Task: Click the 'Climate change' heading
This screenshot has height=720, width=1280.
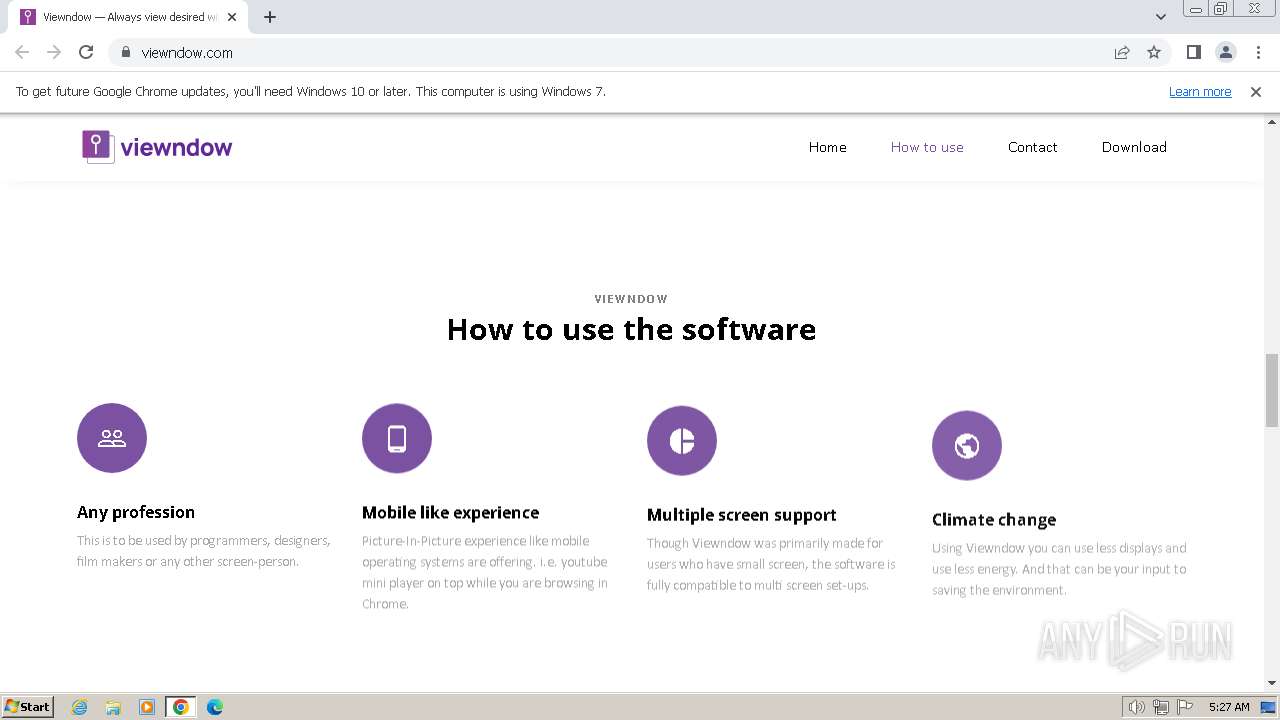Action: 994,520
